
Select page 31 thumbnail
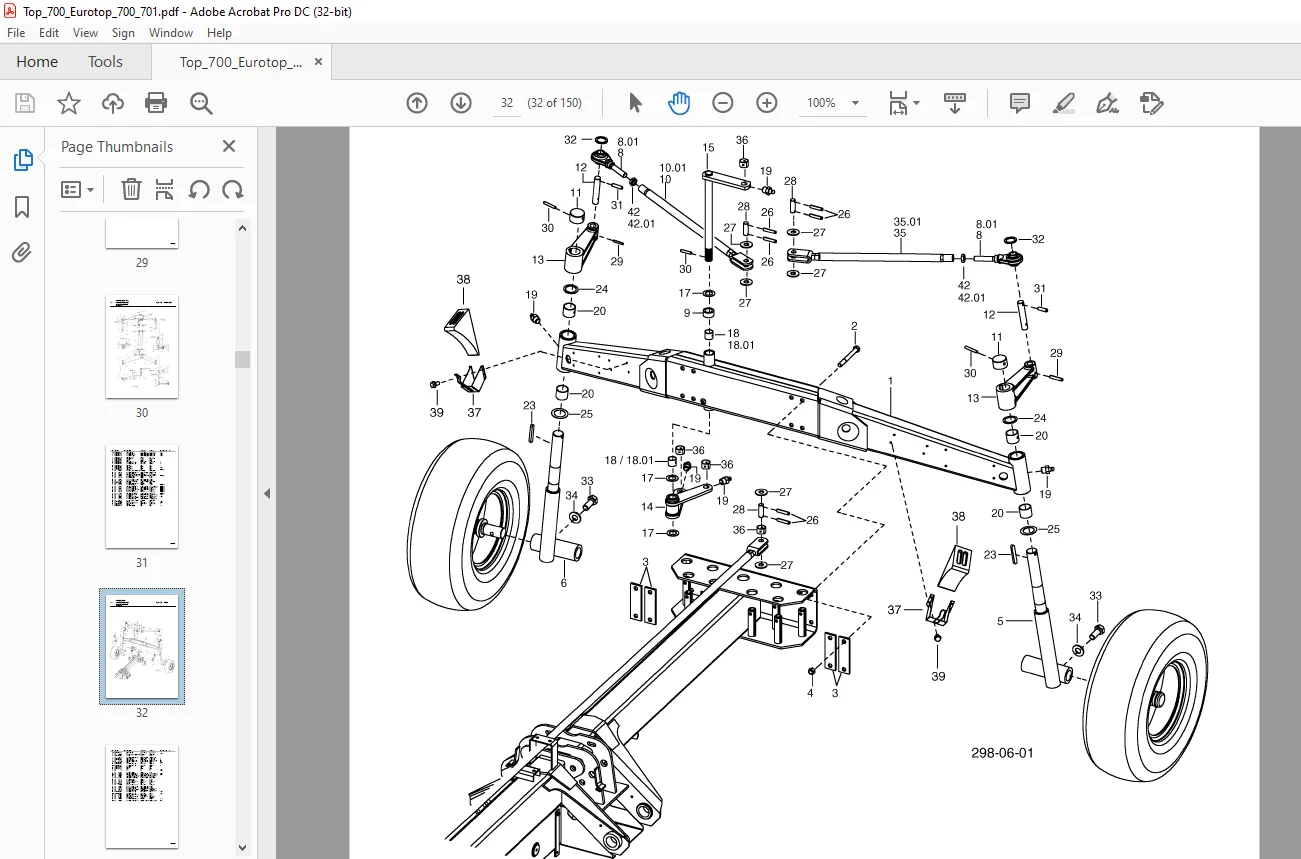click(142, 497)
